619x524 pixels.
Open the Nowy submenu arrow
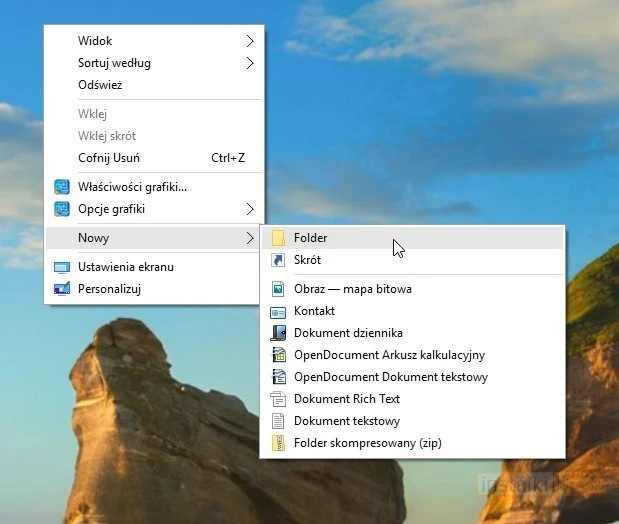[x=249, y=238]
